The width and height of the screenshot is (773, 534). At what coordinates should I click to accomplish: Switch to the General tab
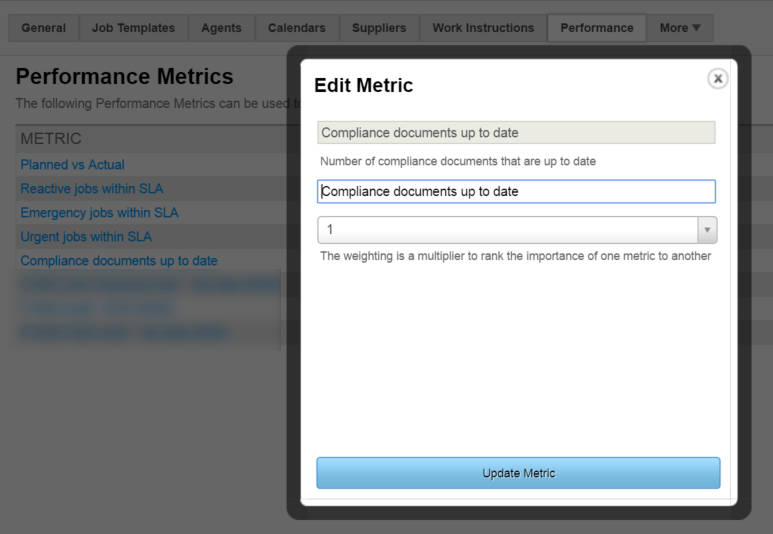pos(43,28)
